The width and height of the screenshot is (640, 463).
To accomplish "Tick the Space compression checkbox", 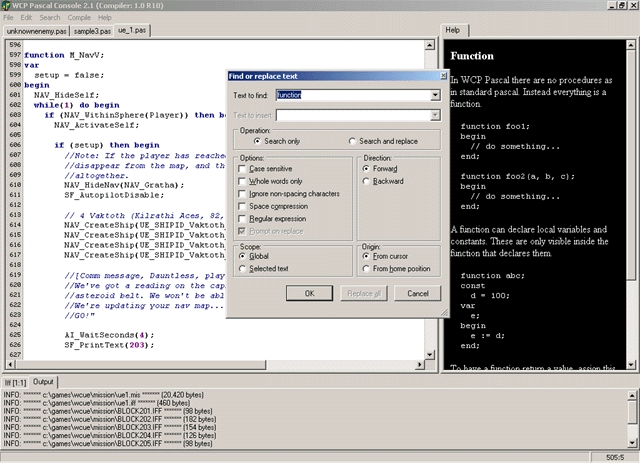I will (x=243, y=205).
